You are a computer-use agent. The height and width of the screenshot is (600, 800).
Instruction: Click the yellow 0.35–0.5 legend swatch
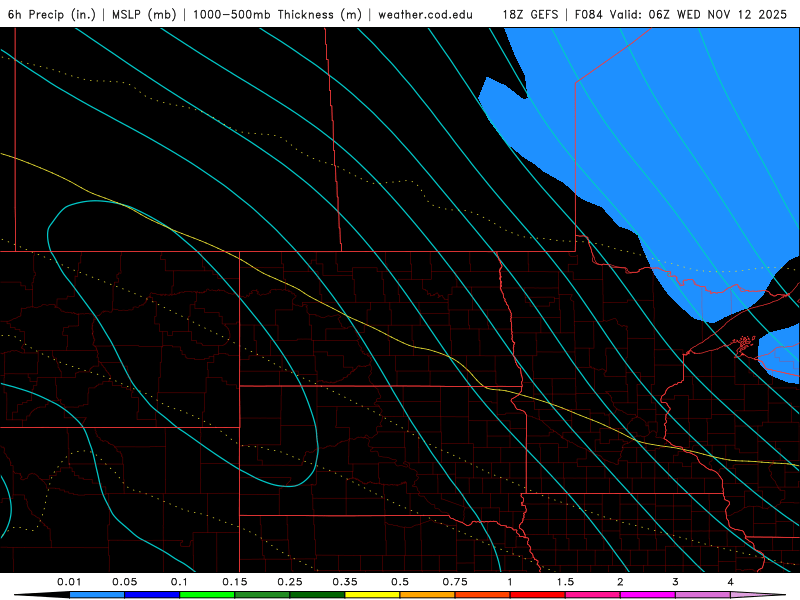click(372, 595)
